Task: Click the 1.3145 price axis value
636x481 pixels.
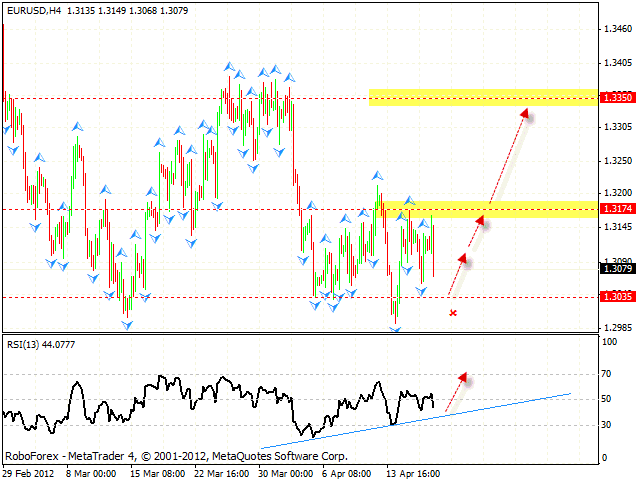Action: coord(618,227)
